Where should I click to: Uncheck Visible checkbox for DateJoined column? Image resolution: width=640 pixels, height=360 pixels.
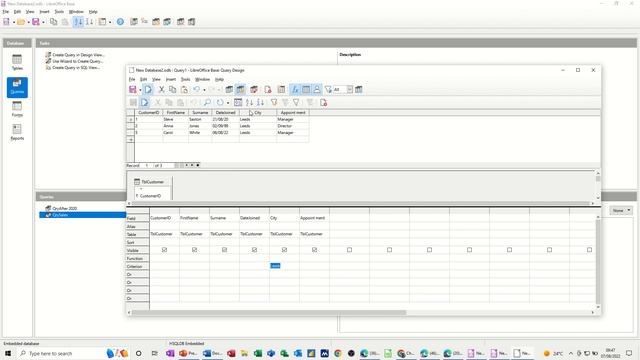(254, 249)
